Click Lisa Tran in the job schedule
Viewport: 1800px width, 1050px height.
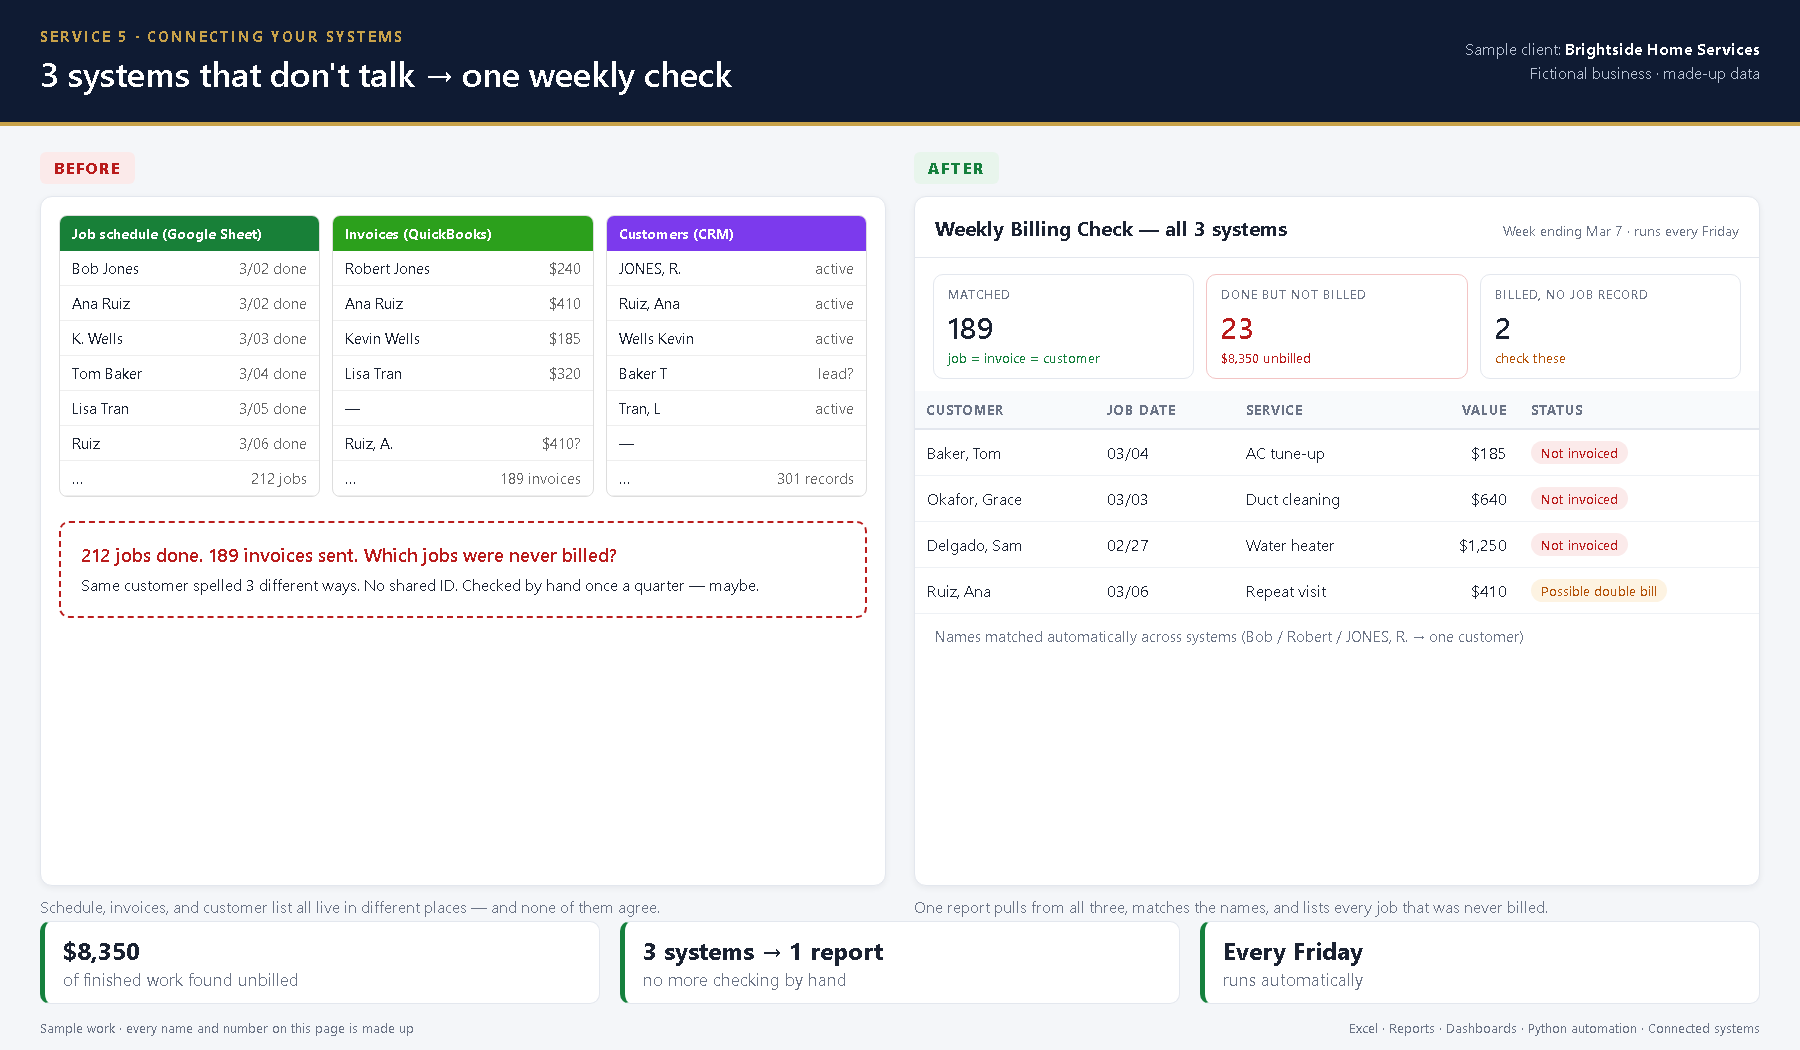click(x=100, y=409)
